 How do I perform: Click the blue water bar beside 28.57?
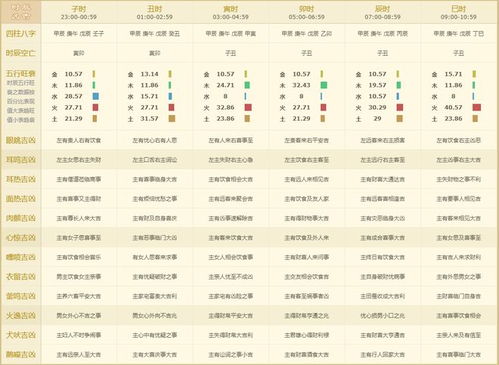(x=96, y=96)
